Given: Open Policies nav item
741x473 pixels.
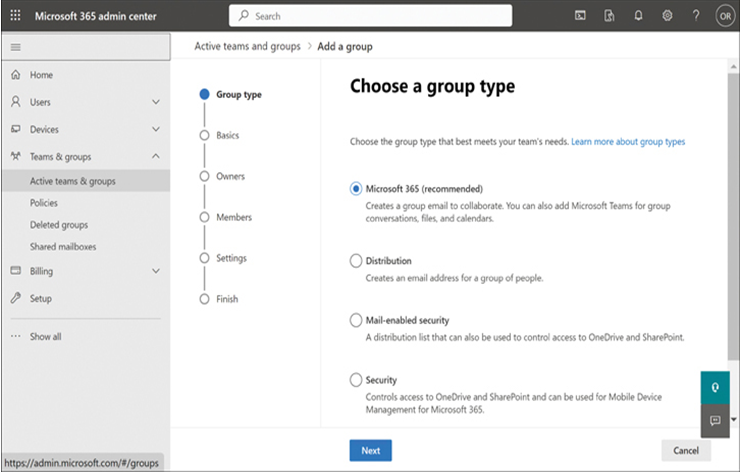Looking at the screenshot, I should 86,203.
